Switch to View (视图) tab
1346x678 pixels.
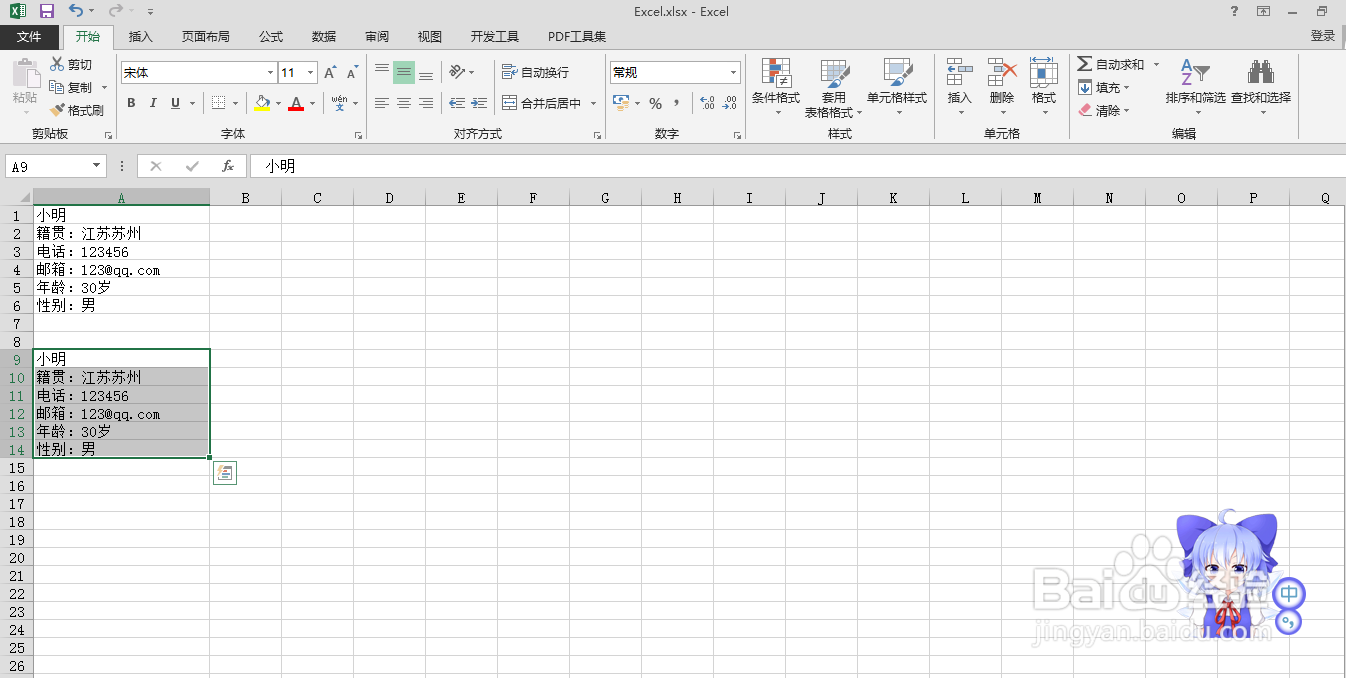430,36
